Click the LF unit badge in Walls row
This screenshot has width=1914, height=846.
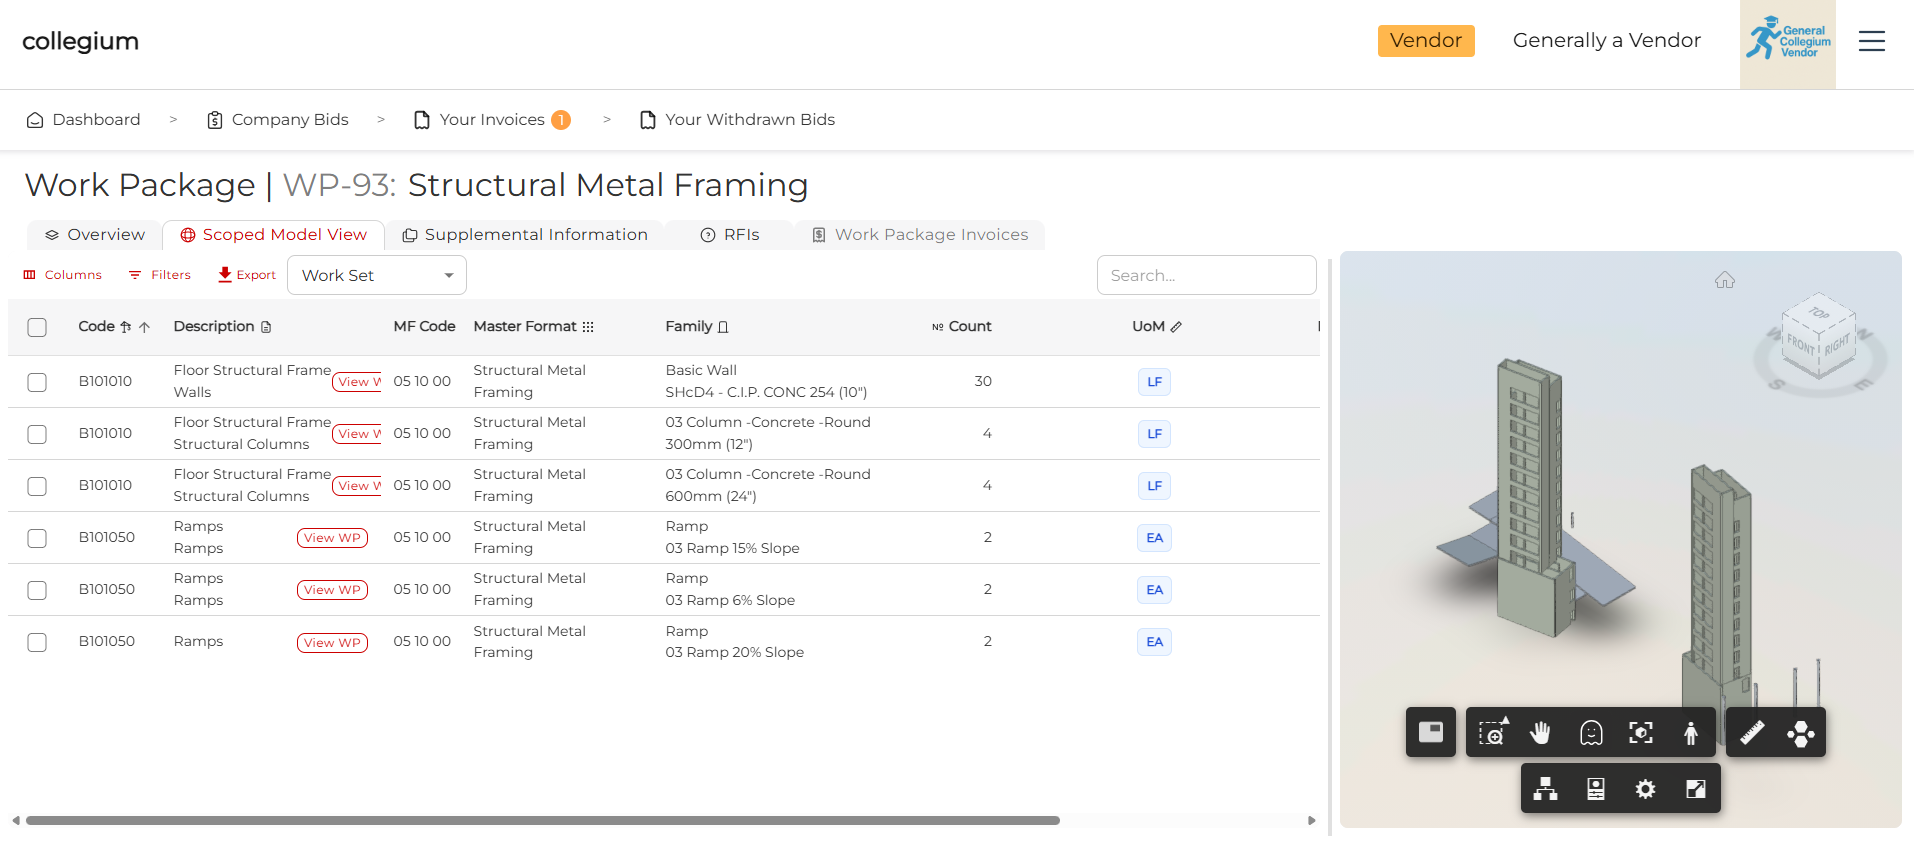coord(1154,382)
